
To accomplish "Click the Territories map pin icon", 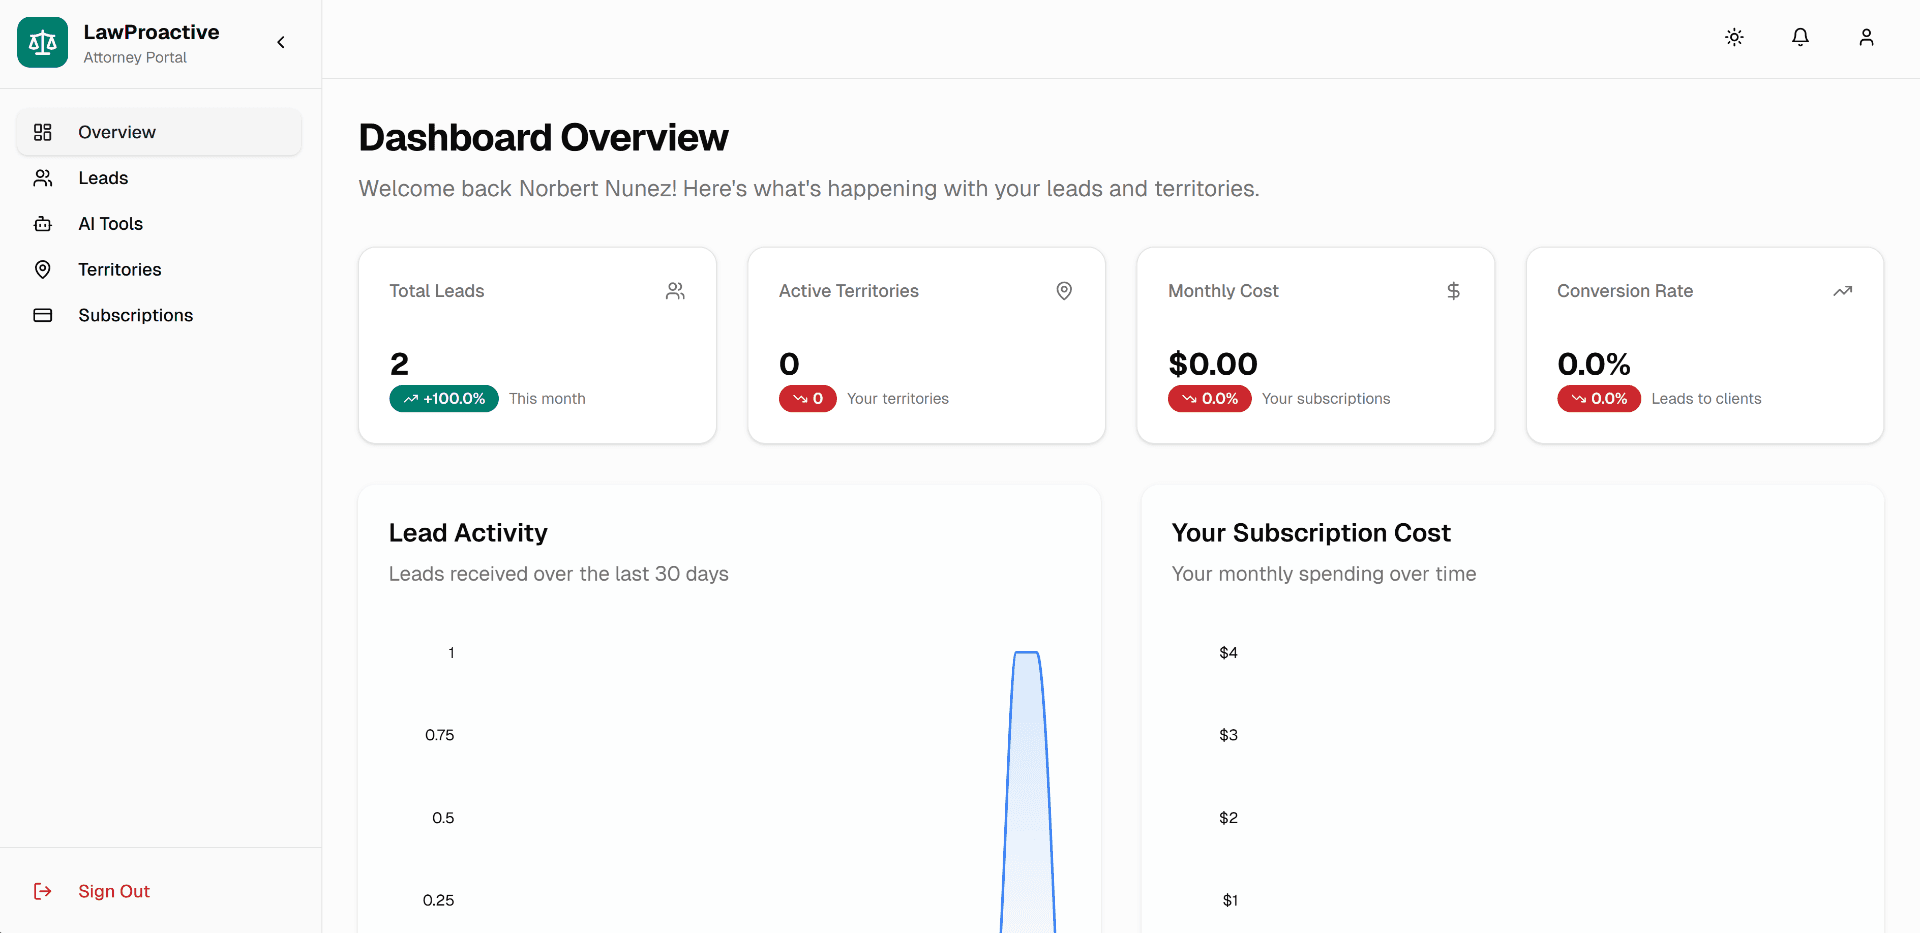I will 42,269.
